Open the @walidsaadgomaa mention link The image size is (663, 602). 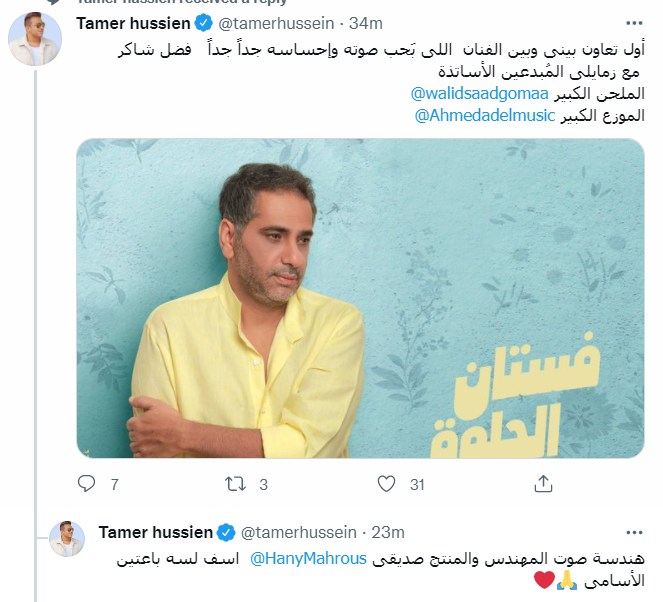click(x=479, y=93)
